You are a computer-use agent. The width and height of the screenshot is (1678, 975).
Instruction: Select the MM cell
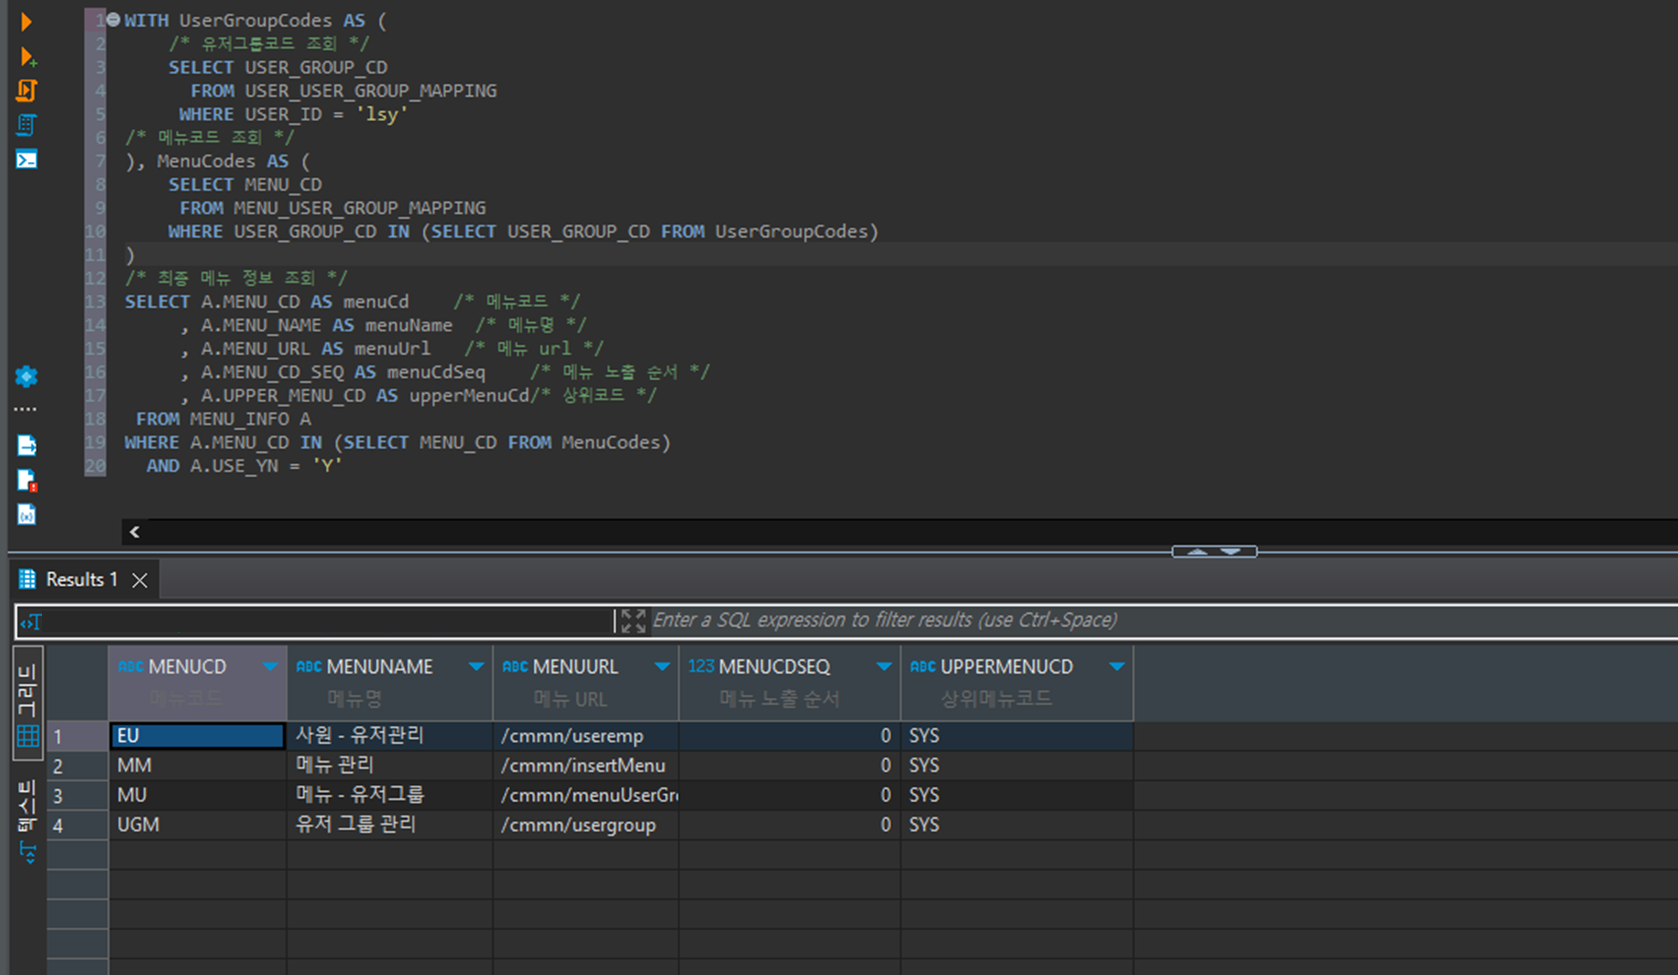tap(198, 766)
